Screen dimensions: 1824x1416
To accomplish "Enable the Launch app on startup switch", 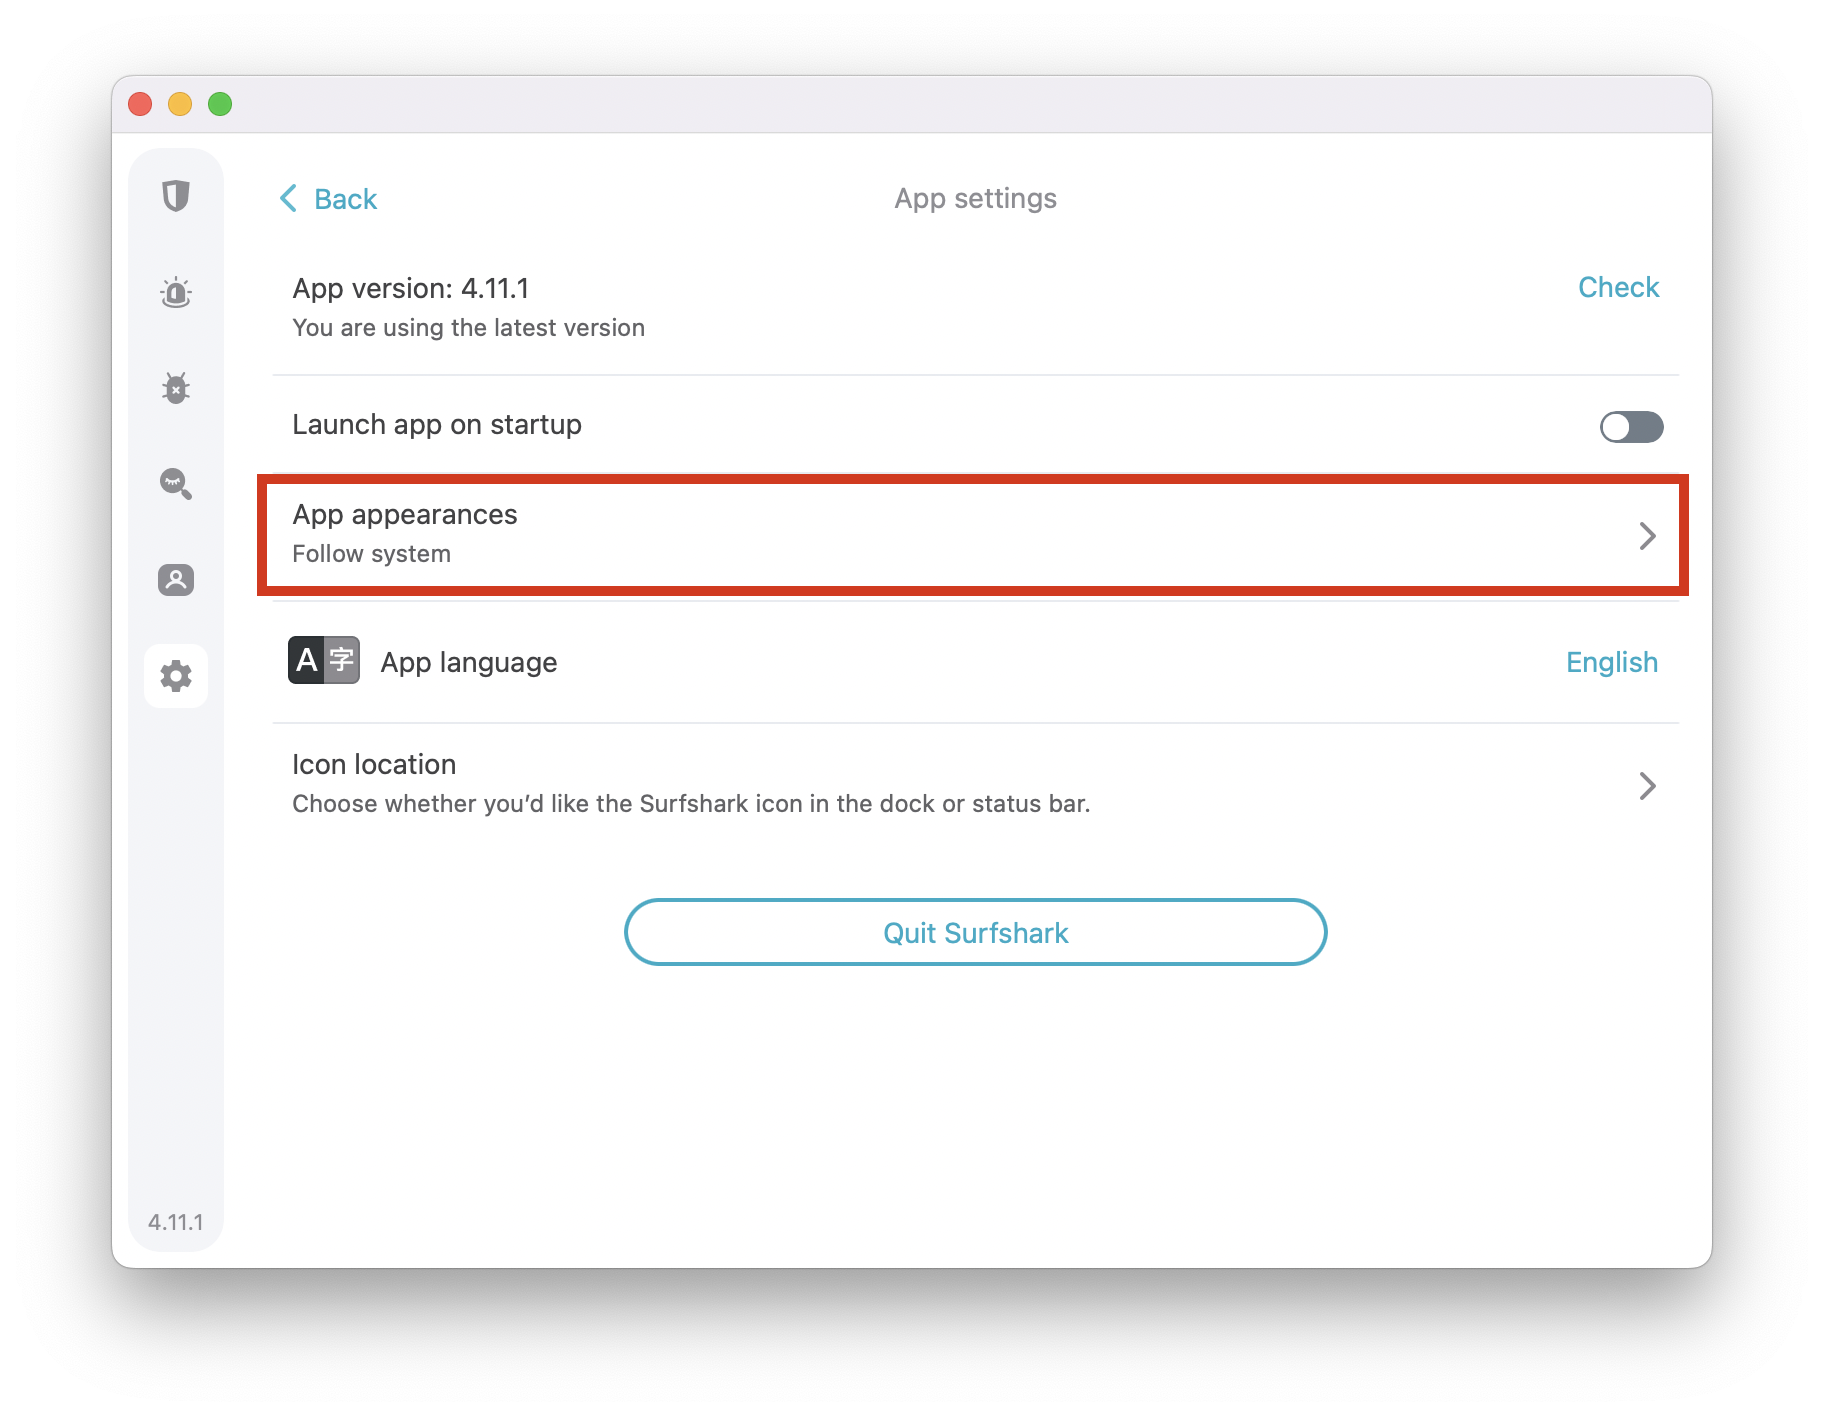I will (1630, 427).
